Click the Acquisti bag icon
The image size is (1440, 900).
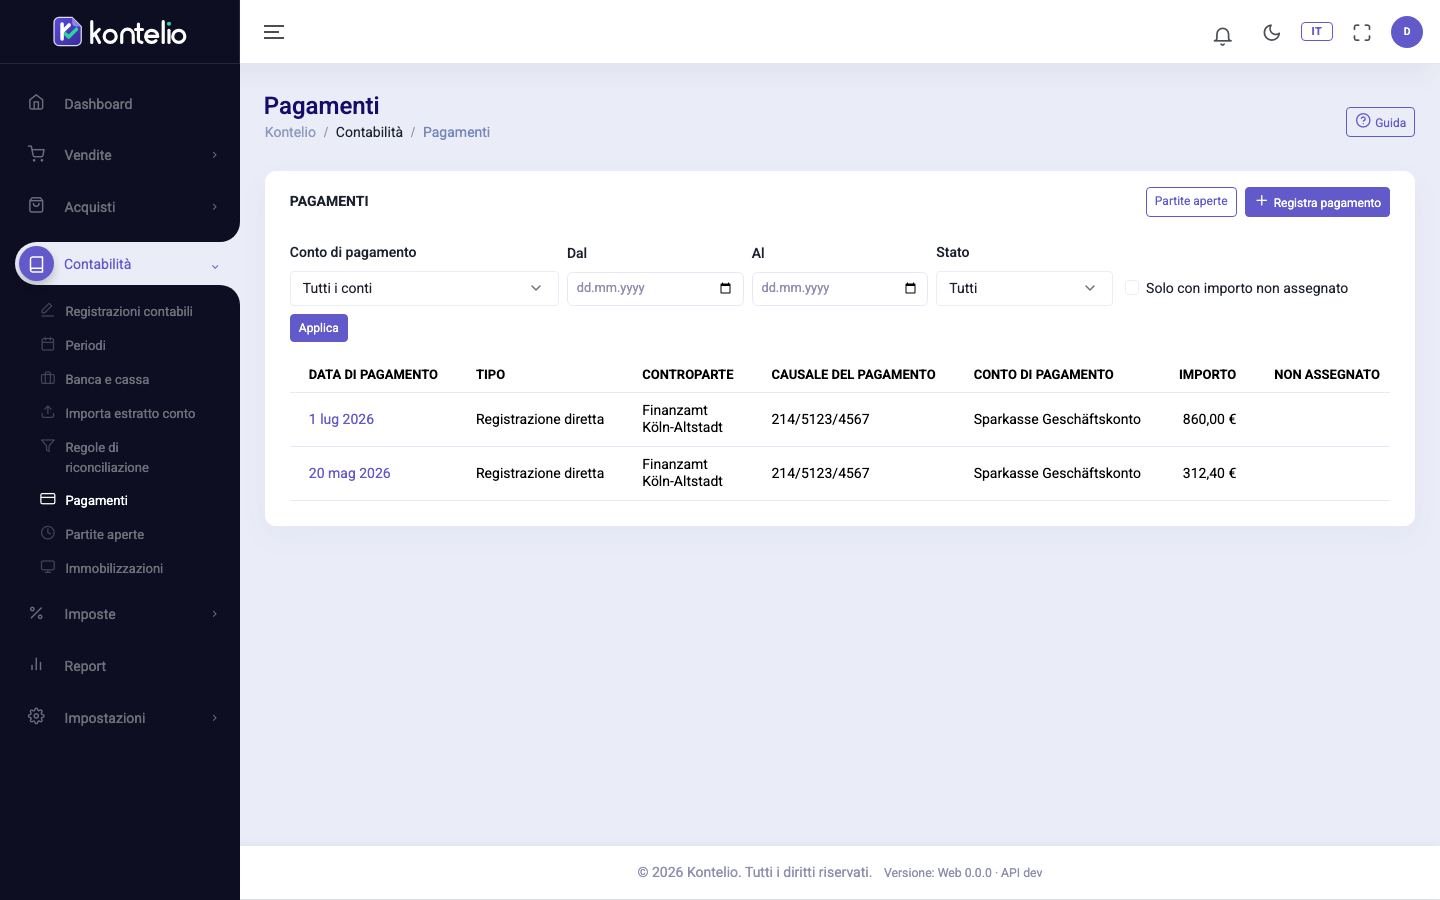tap(36, 205)
